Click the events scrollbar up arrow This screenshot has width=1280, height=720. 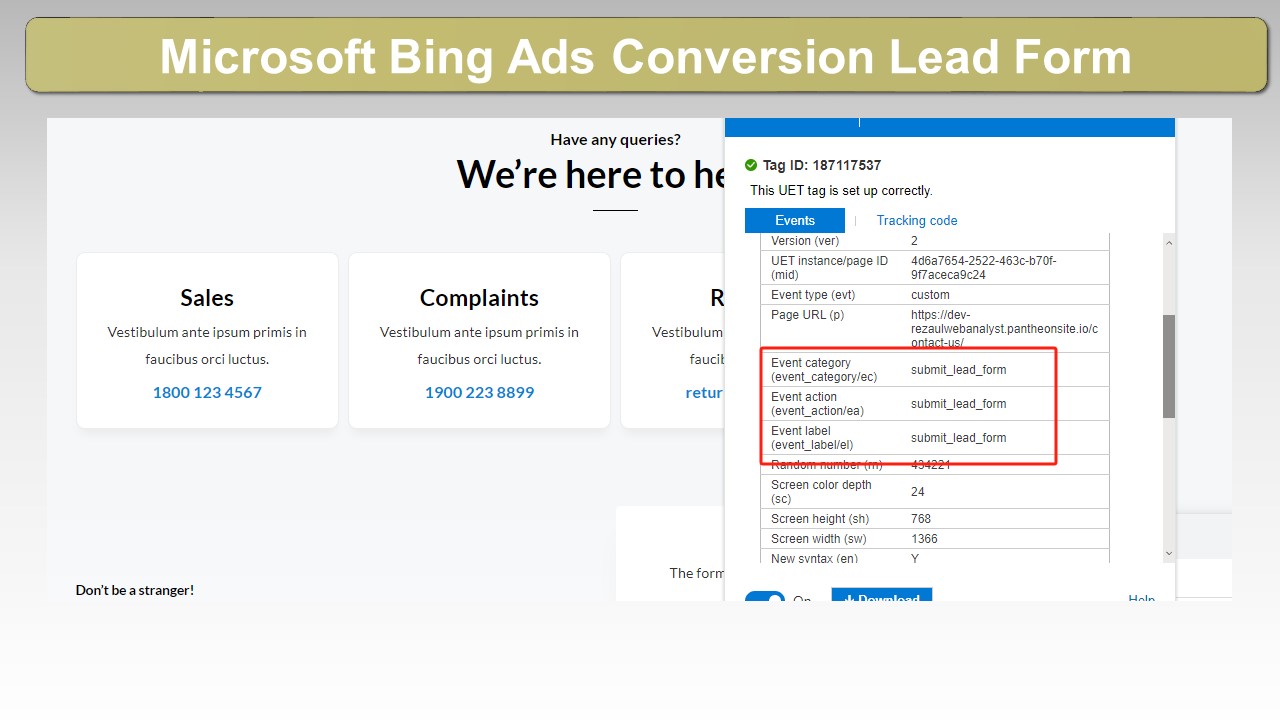(1169, 243)
